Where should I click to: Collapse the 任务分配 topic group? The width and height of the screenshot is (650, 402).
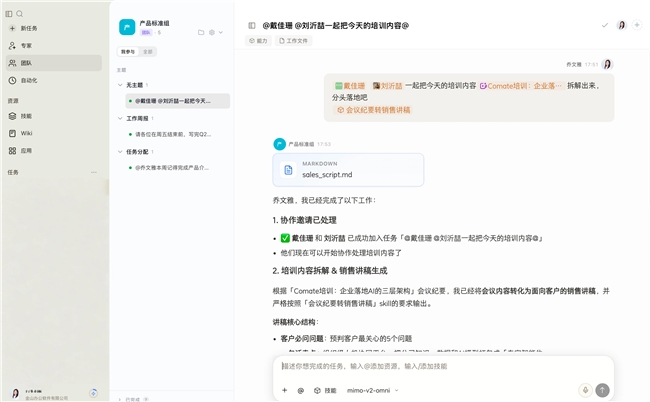click(x=120, y=152)
